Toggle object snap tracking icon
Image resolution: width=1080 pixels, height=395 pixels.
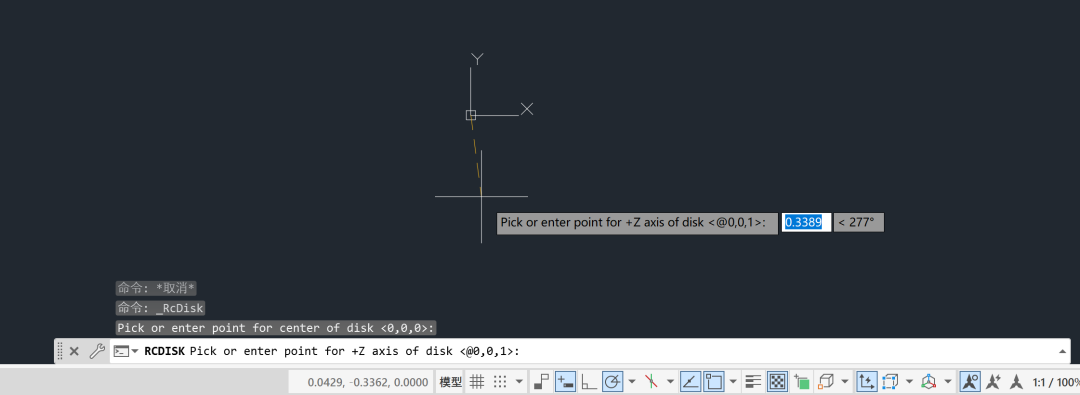pos(689,381)
